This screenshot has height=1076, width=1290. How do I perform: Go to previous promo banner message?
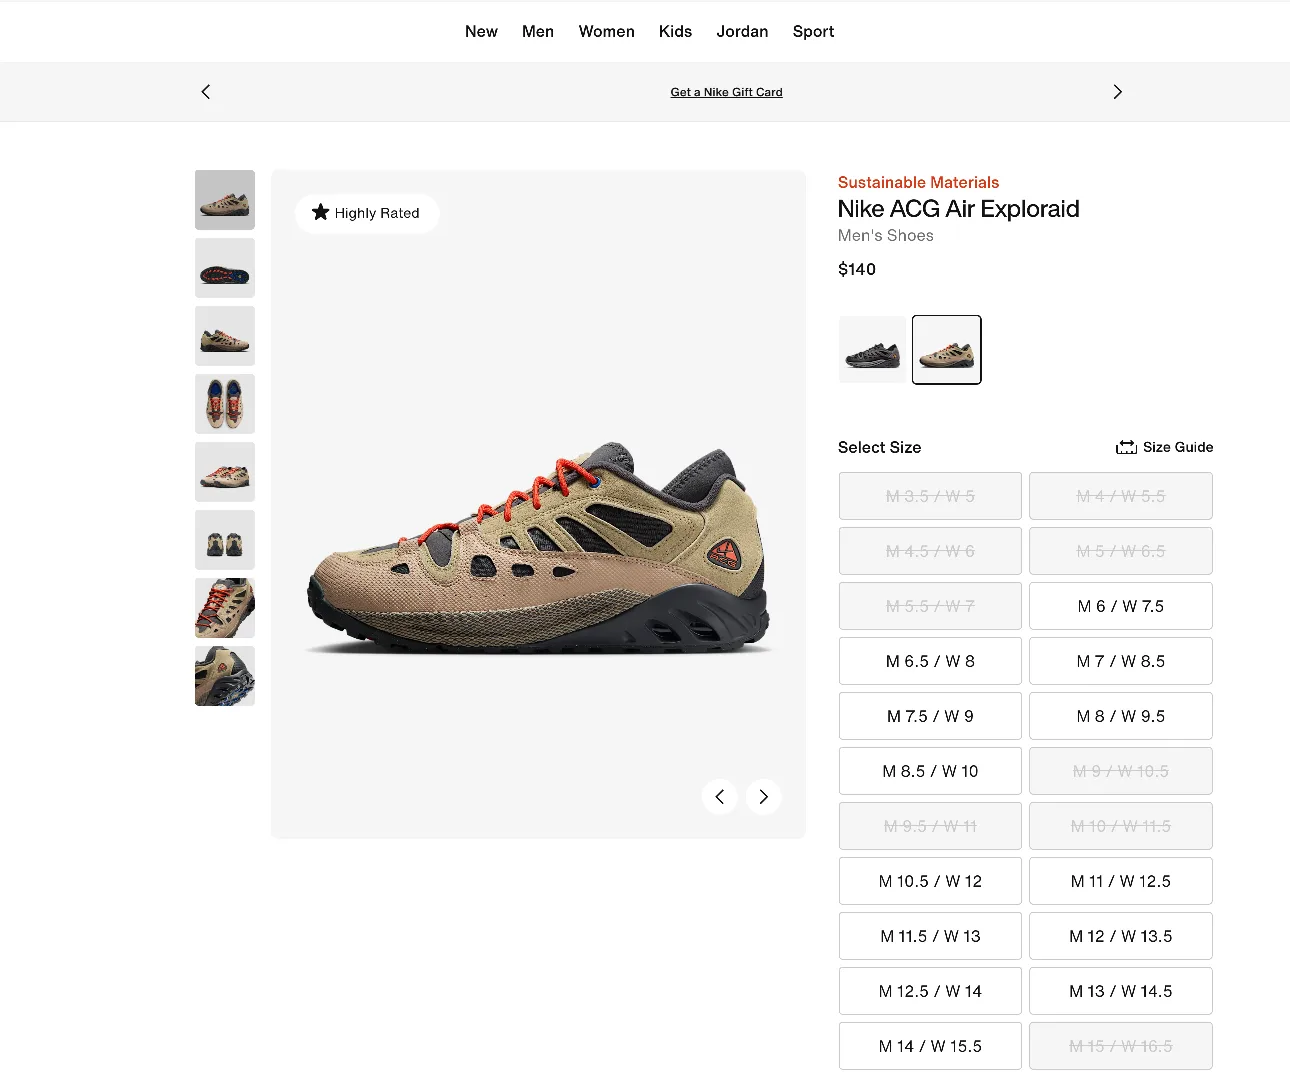(206, 92)
